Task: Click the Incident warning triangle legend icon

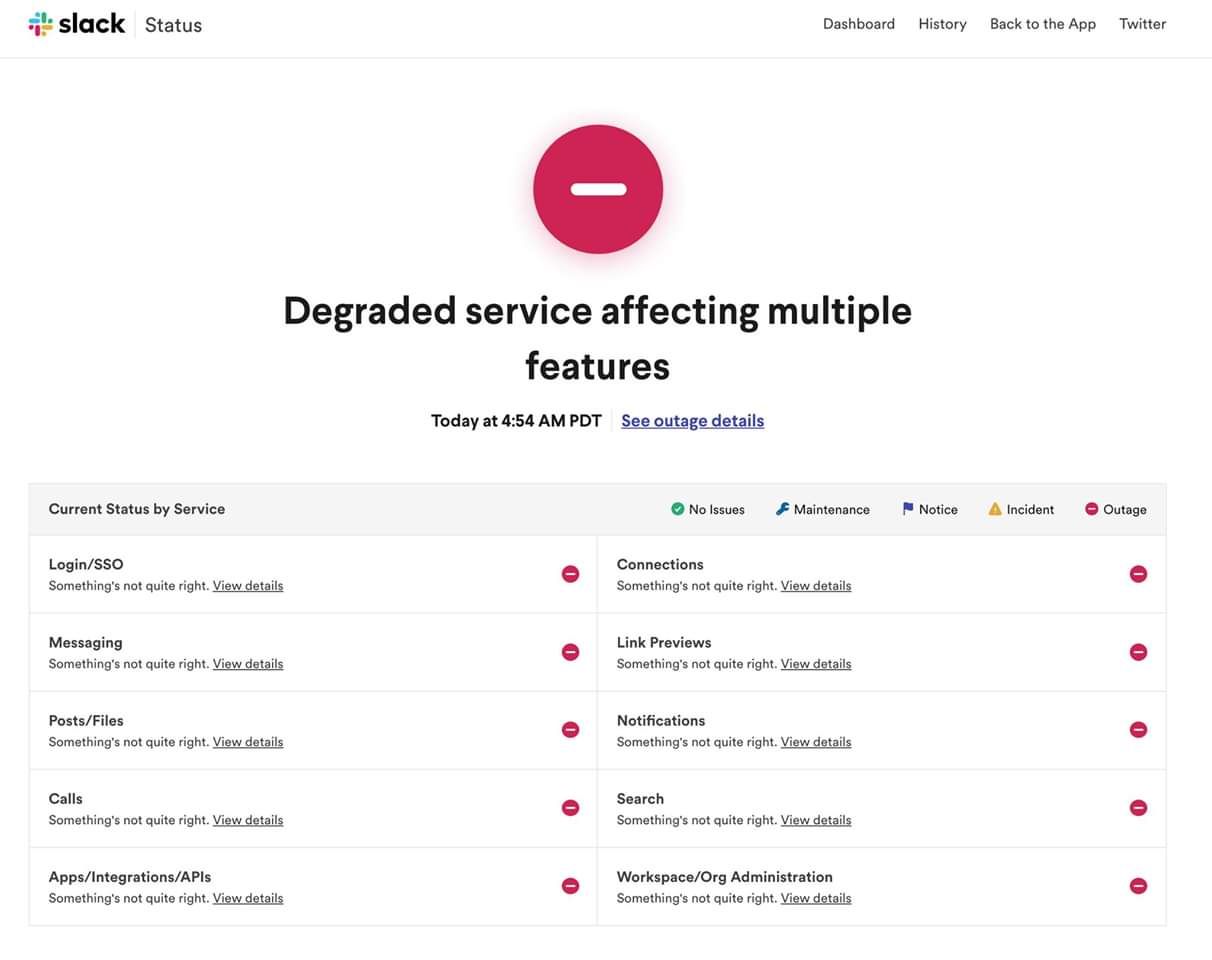Action: [x=995, y=509]
